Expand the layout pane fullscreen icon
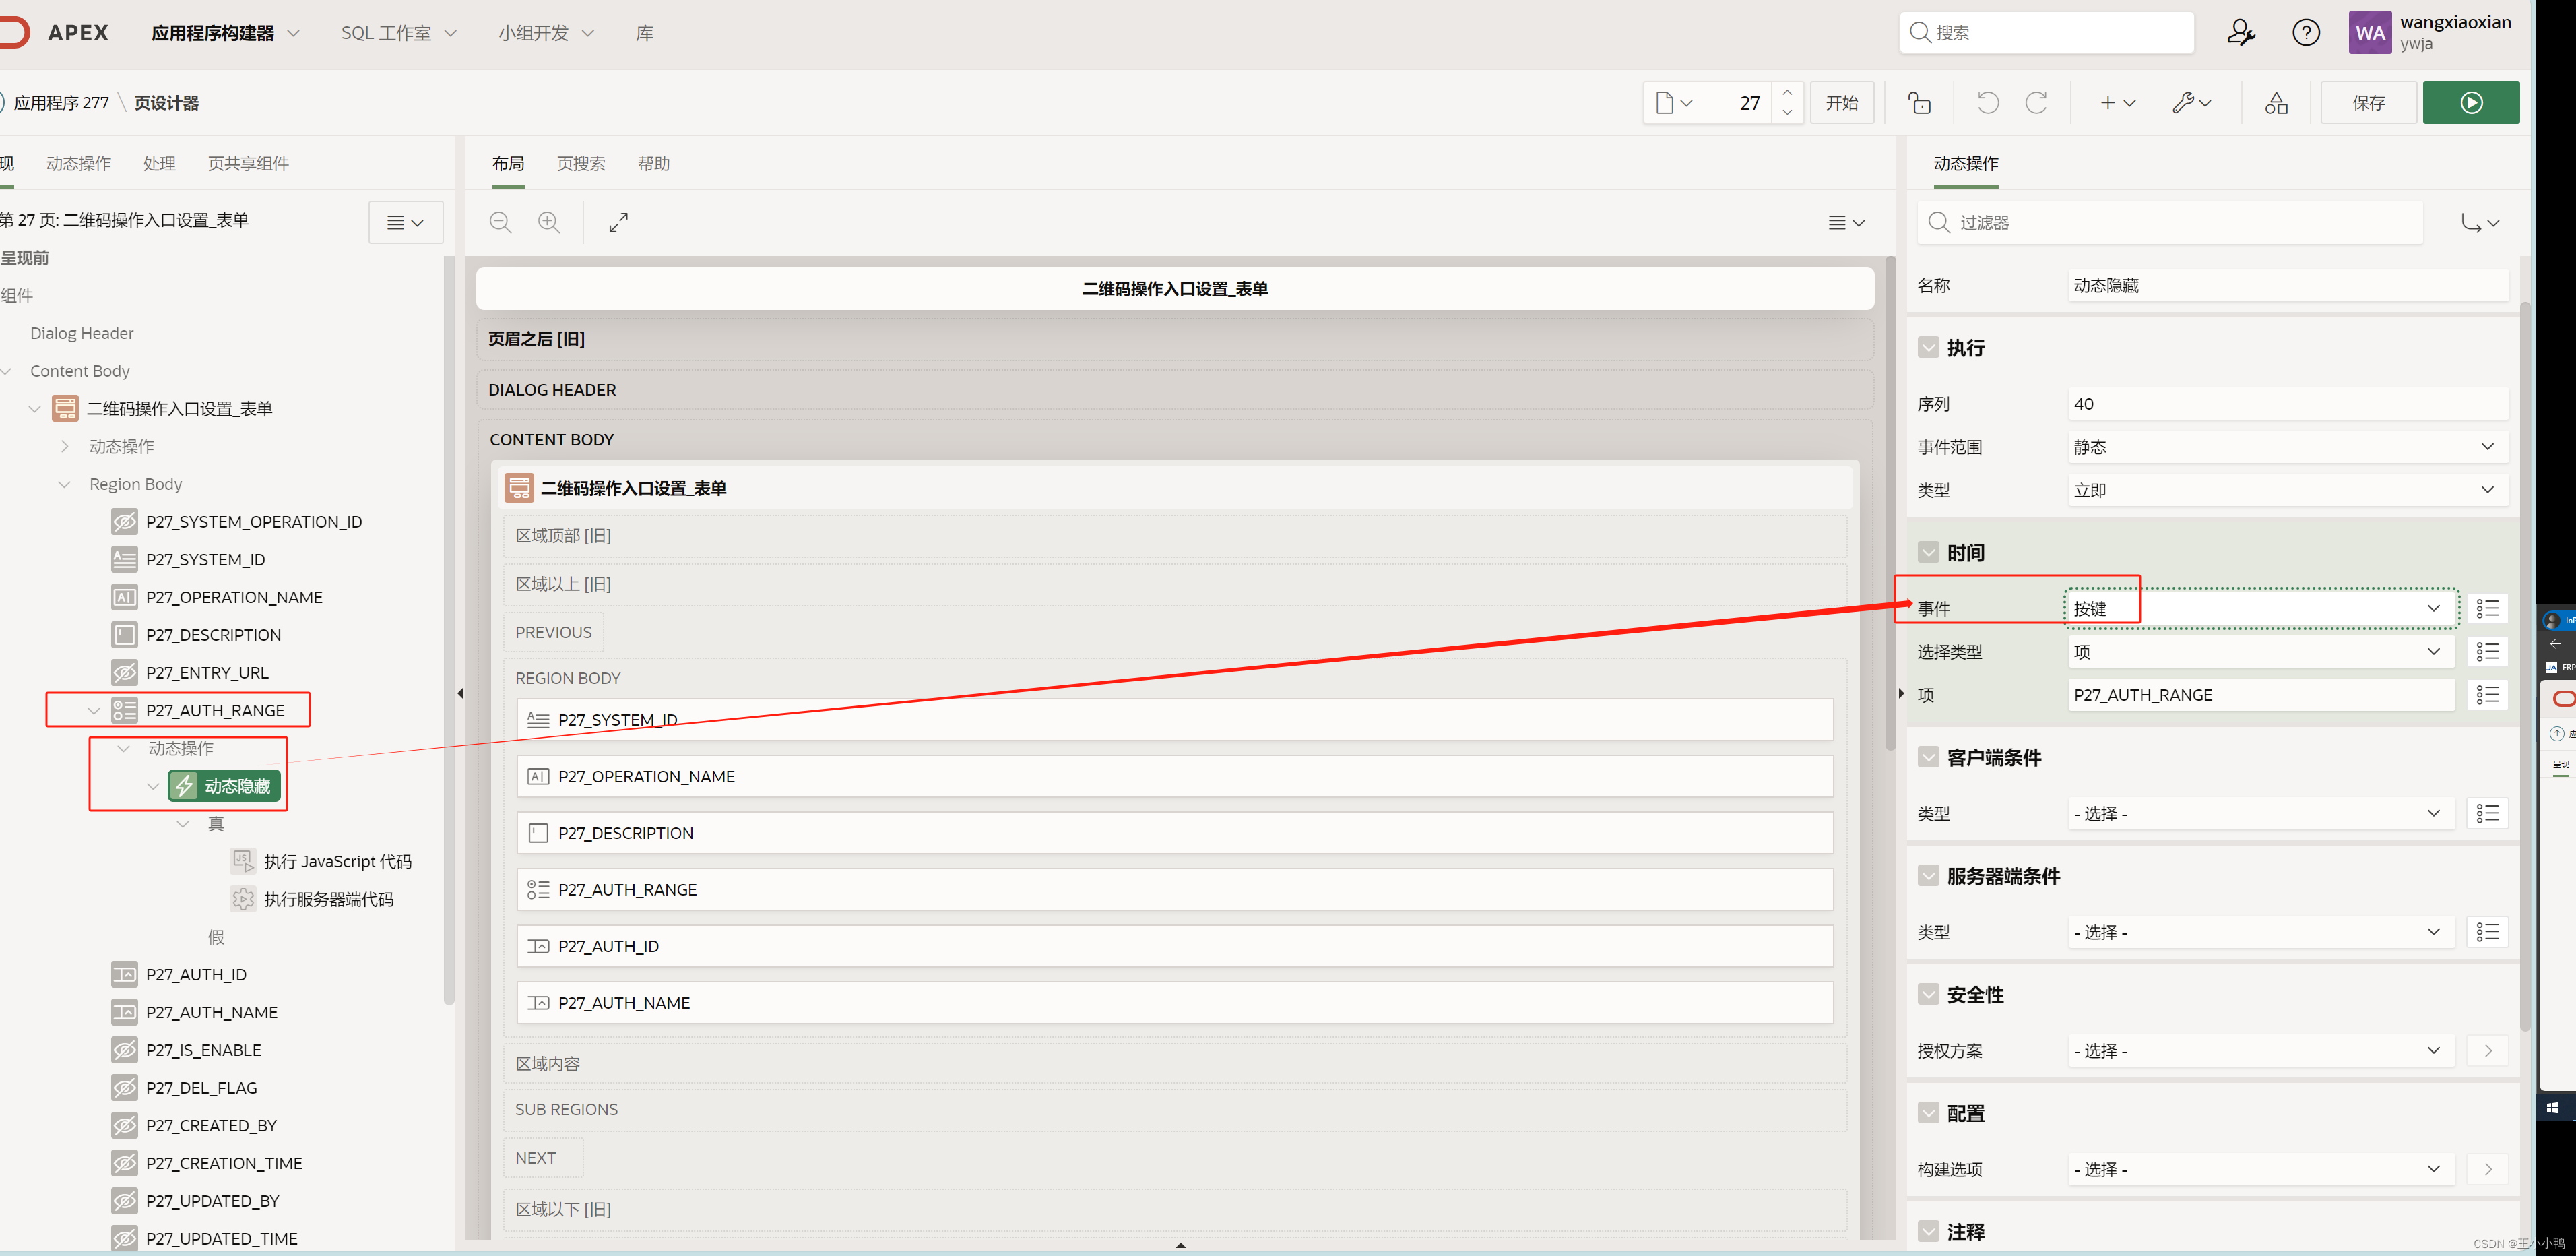The width and height of the screenshot is (2576, 1256). tap(619, 222)
